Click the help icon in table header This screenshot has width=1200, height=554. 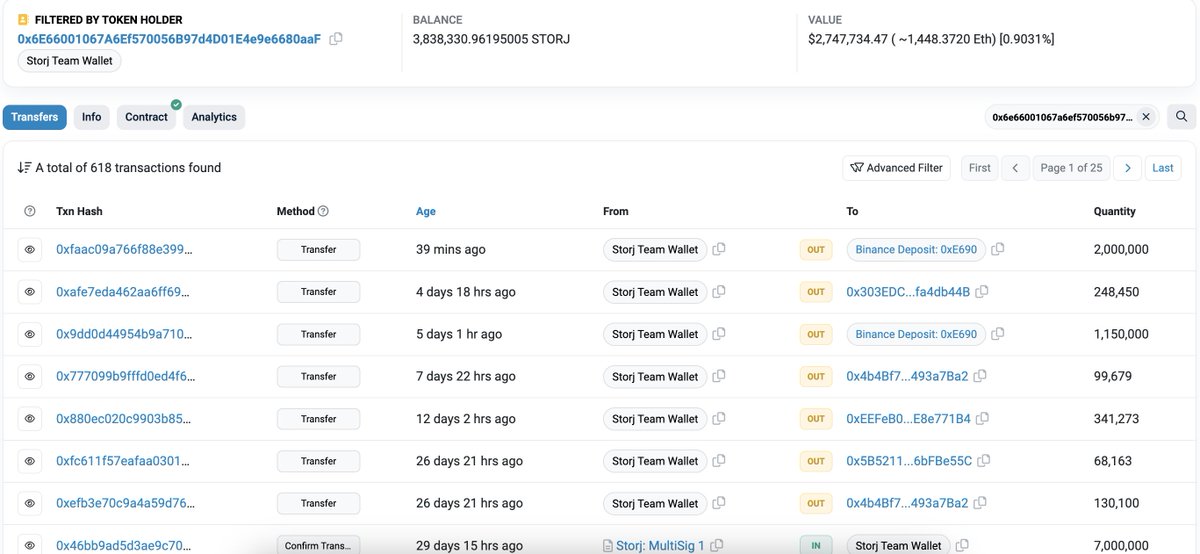coord(30,211)
